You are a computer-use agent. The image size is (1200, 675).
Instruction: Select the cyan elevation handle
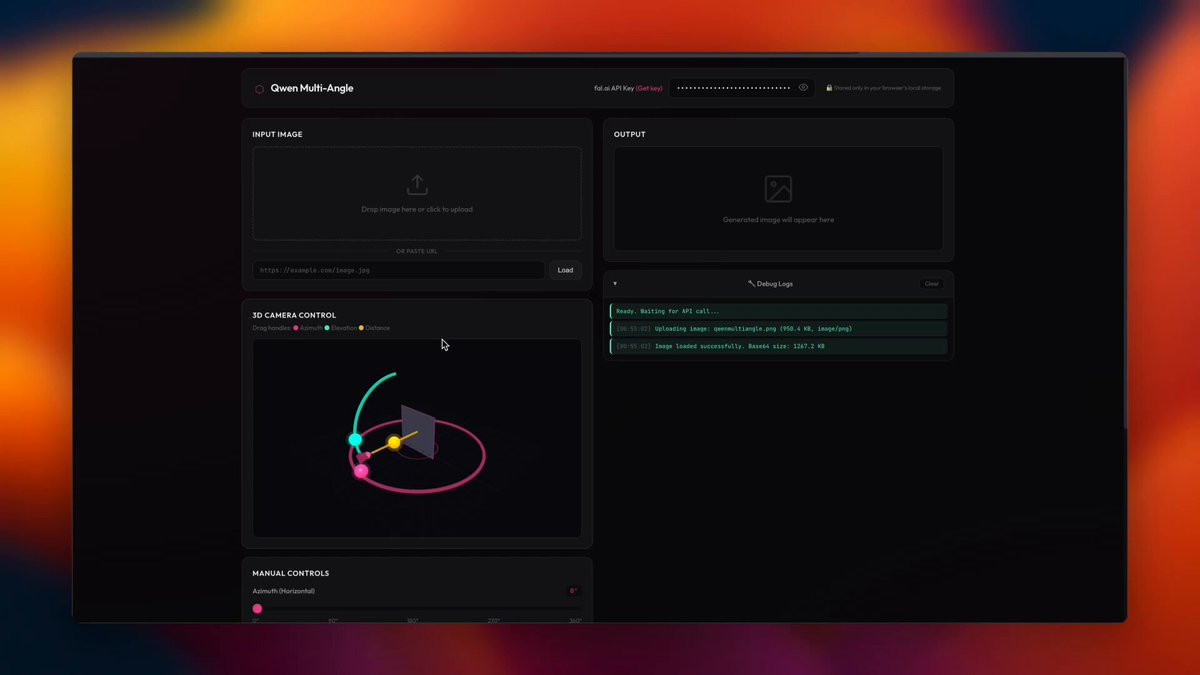(x=355, y=440)
